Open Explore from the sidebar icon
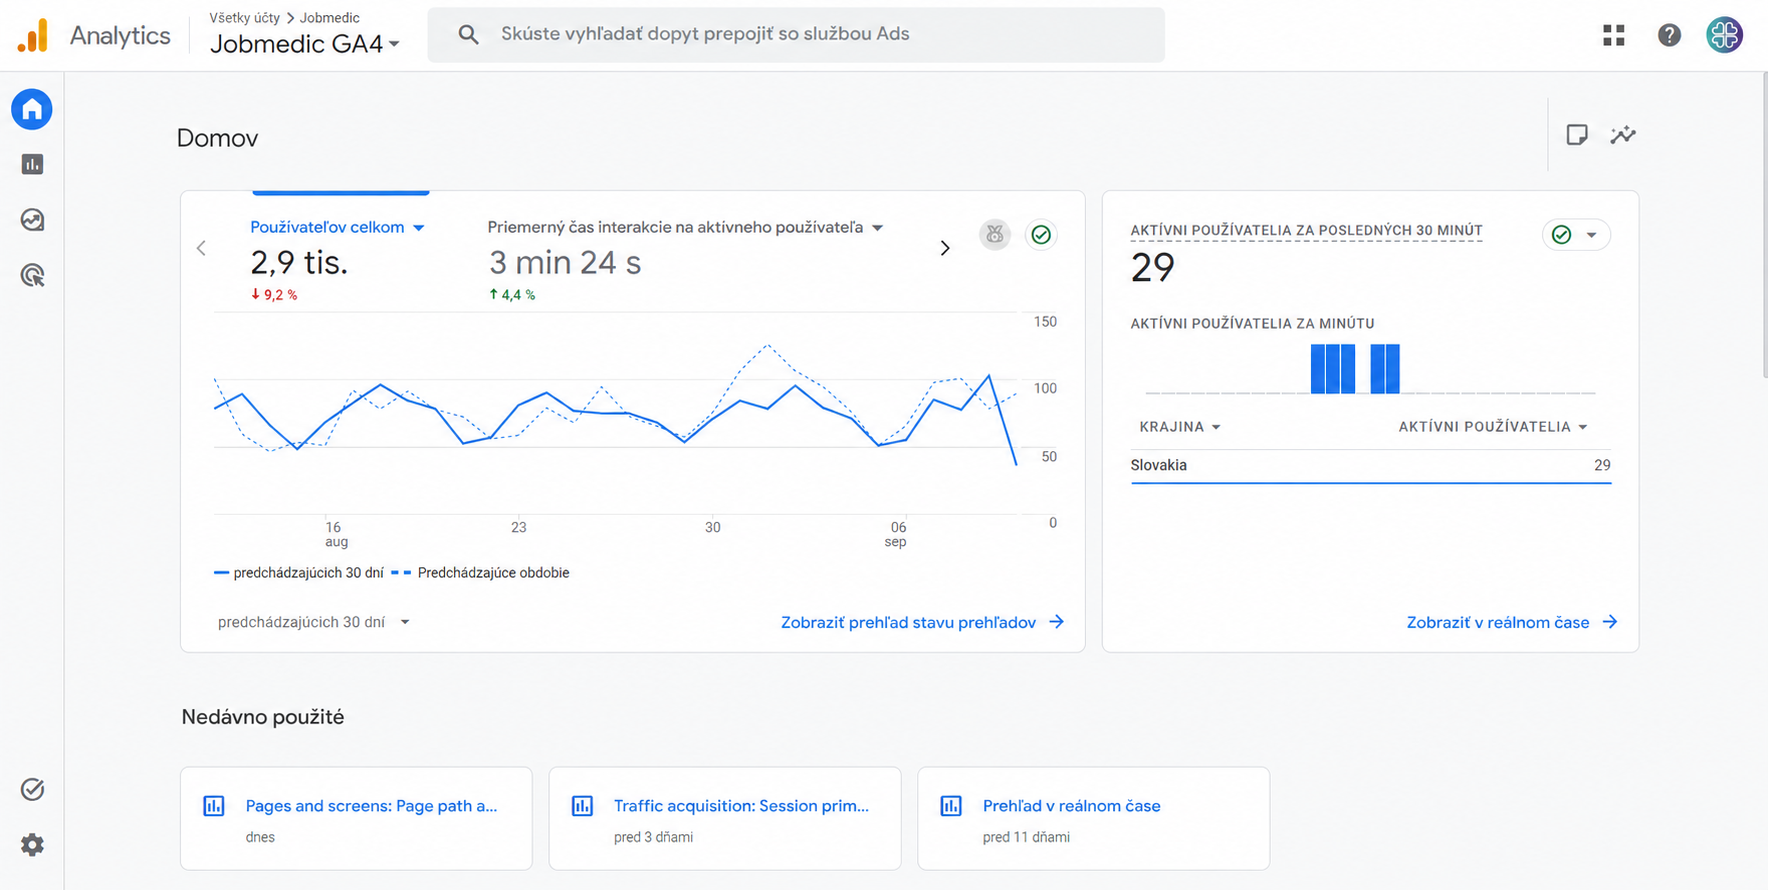Screen dimensions: 1768x890 click(32, 220)
